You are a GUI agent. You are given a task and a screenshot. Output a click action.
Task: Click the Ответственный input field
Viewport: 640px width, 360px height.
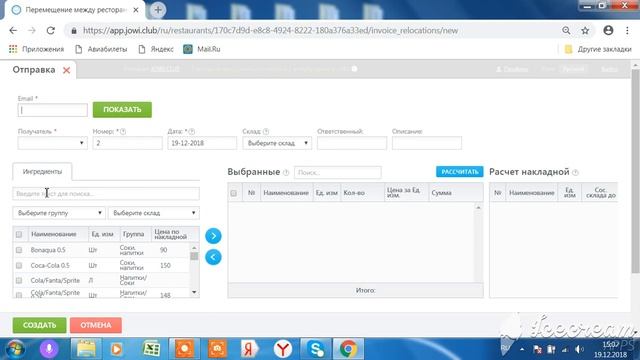[x=352, y=143]
